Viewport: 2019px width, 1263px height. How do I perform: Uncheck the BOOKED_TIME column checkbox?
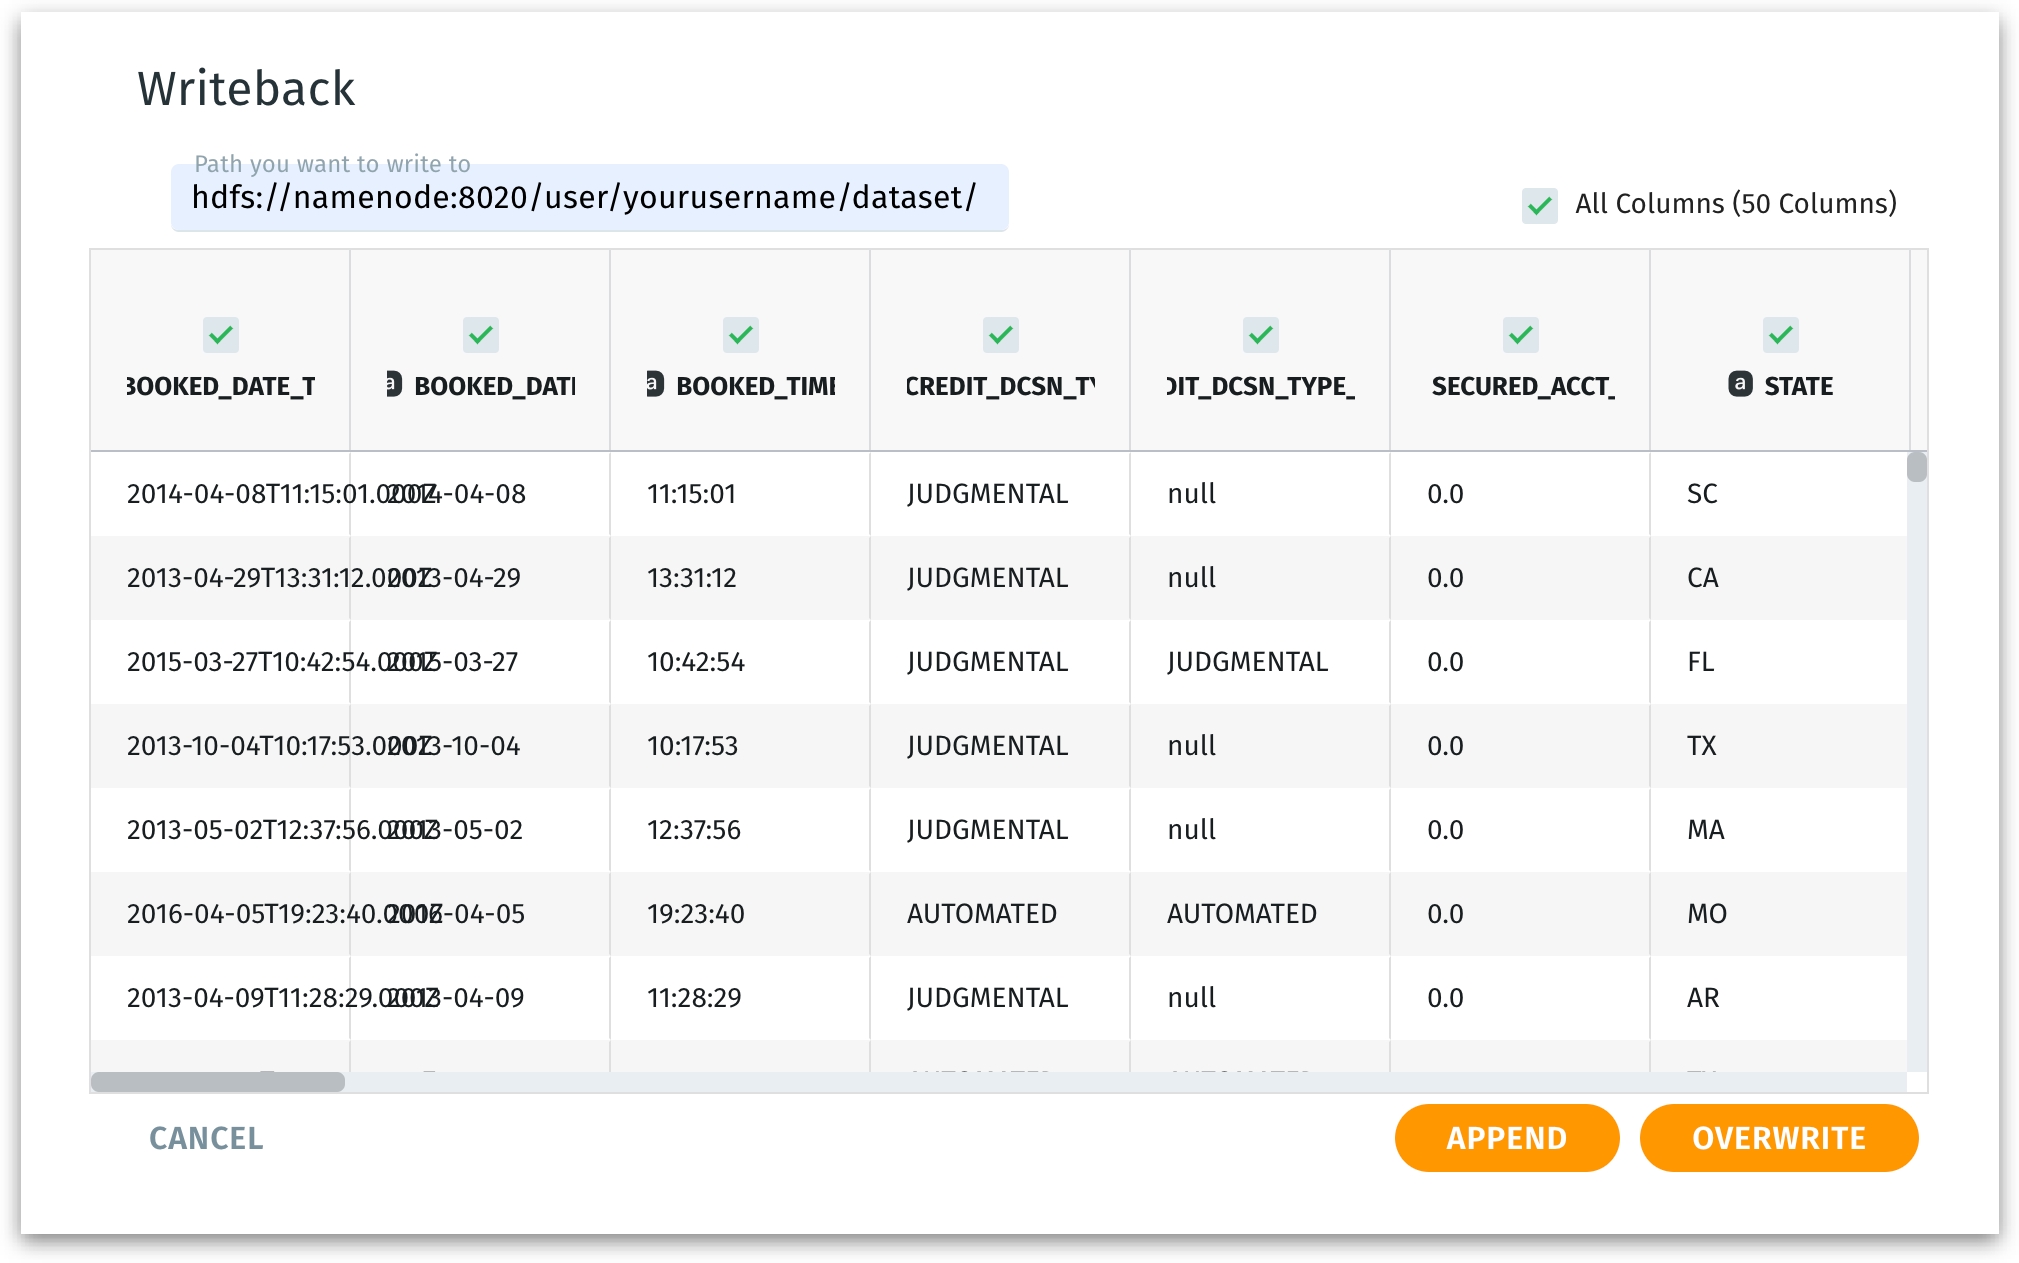point(740,335)
